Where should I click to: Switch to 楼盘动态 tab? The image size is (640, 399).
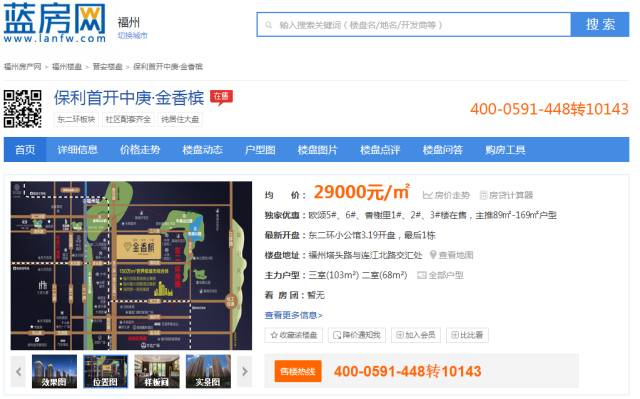click(202, 150)
